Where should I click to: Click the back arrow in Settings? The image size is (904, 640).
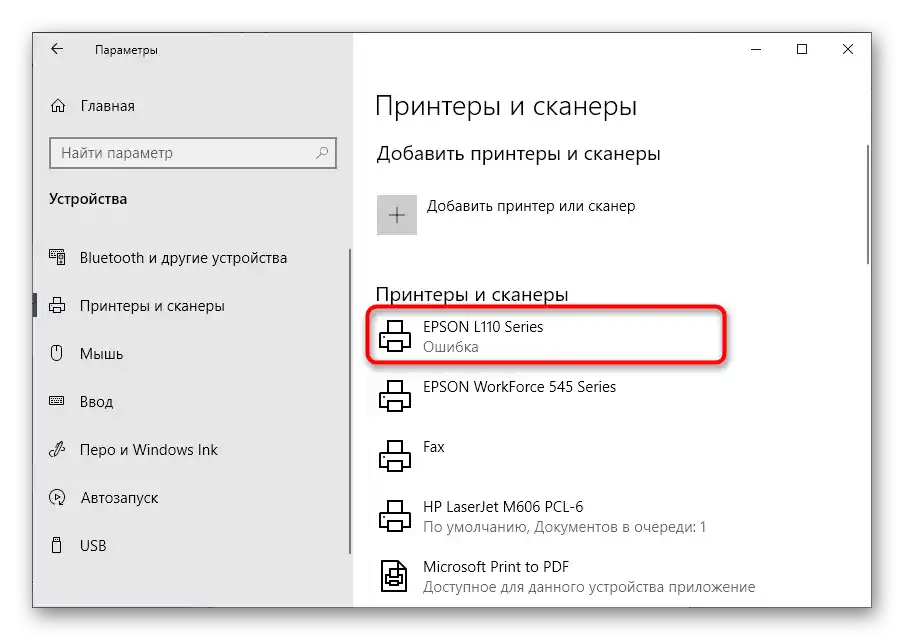coord(56,49)
